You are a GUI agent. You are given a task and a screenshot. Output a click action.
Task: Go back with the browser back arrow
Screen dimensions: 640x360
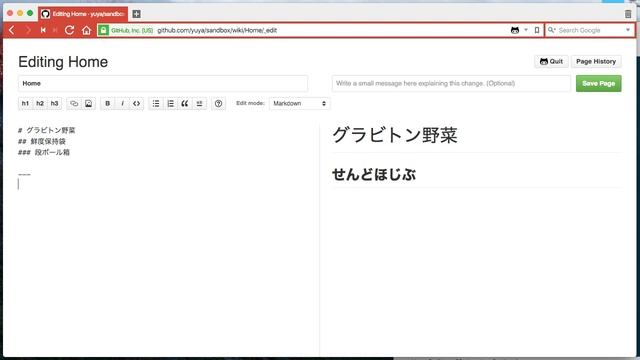pos(12,30)
